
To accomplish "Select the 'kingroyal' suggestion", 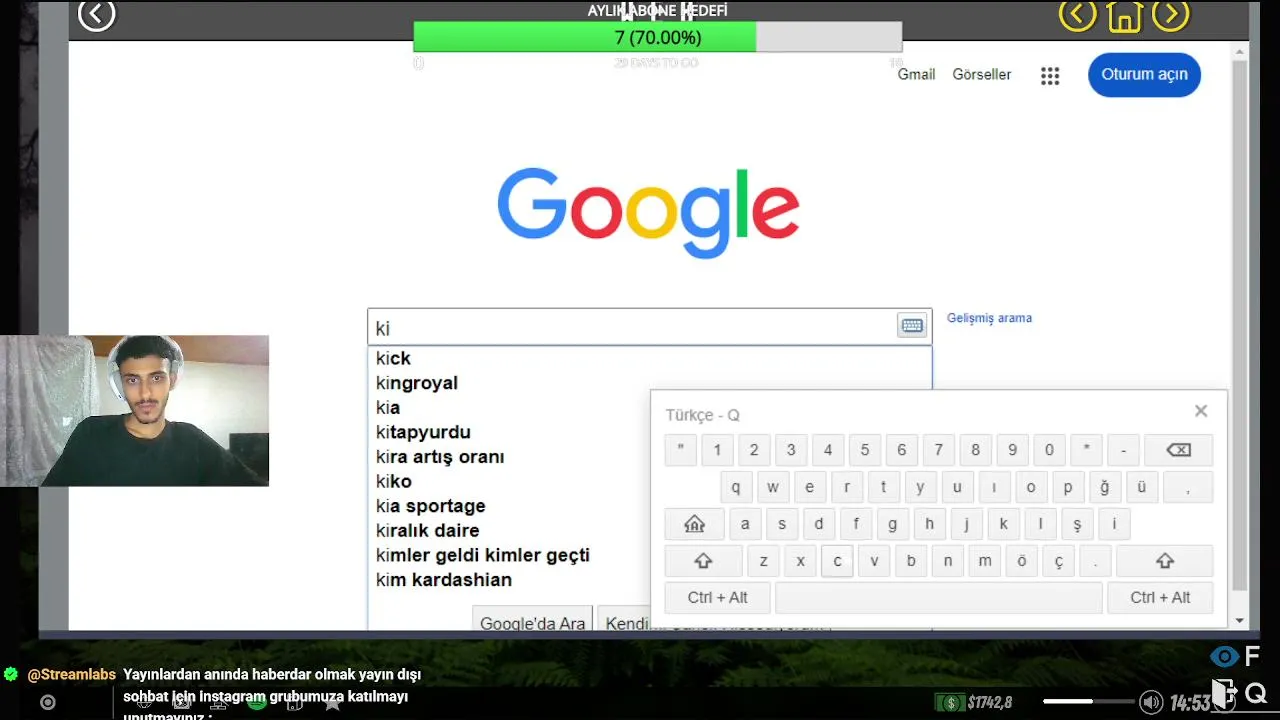I will click(x=649, y=383).
